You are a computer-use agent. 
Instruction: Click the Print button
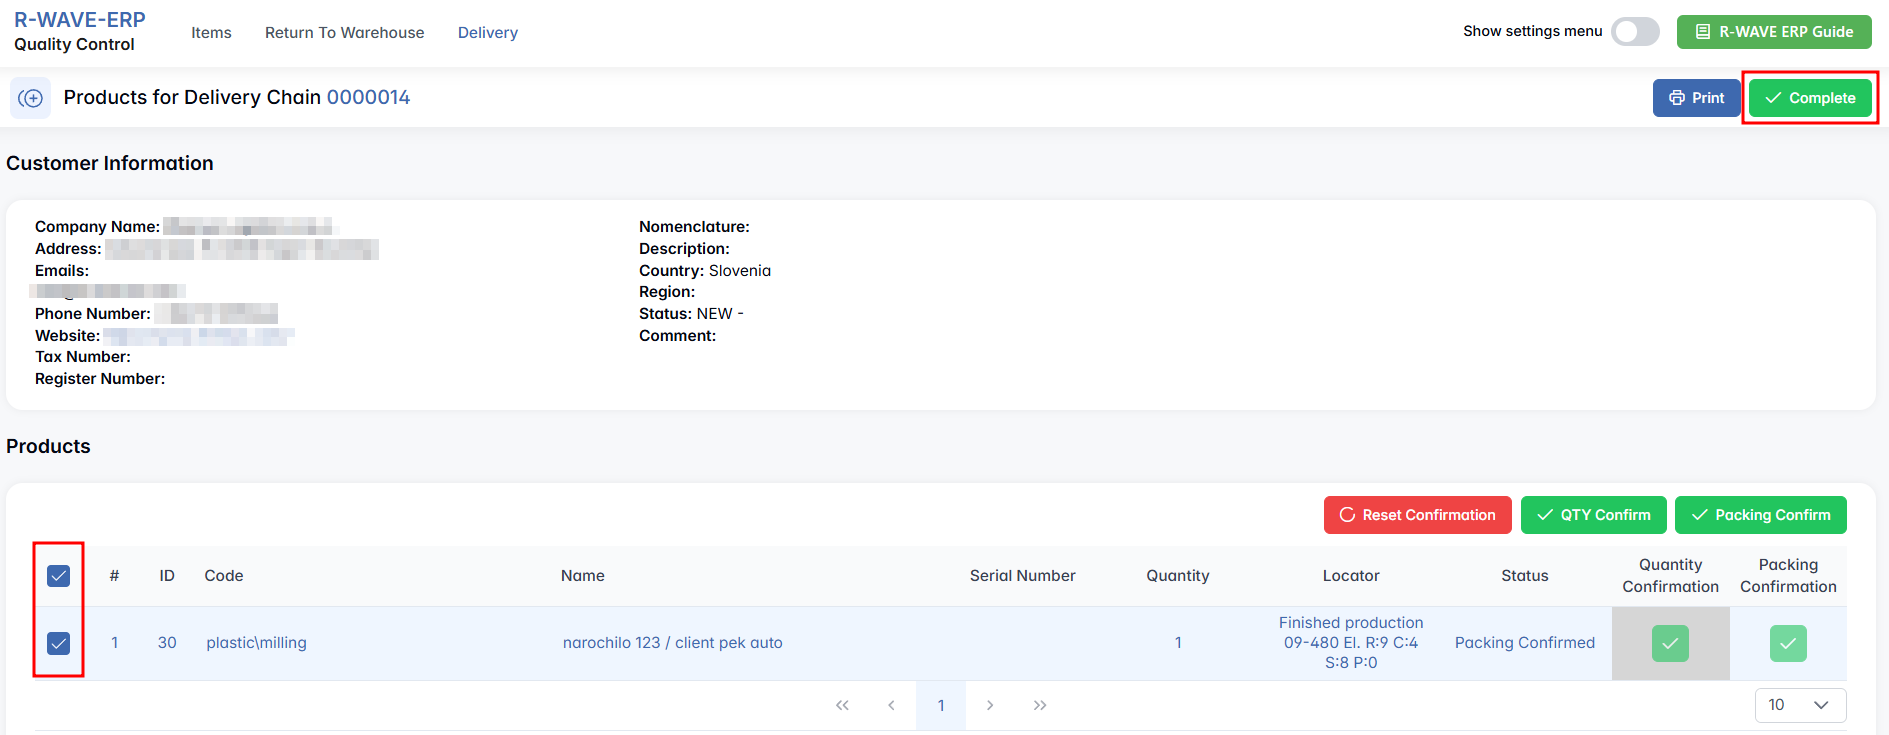point(1696,98)
